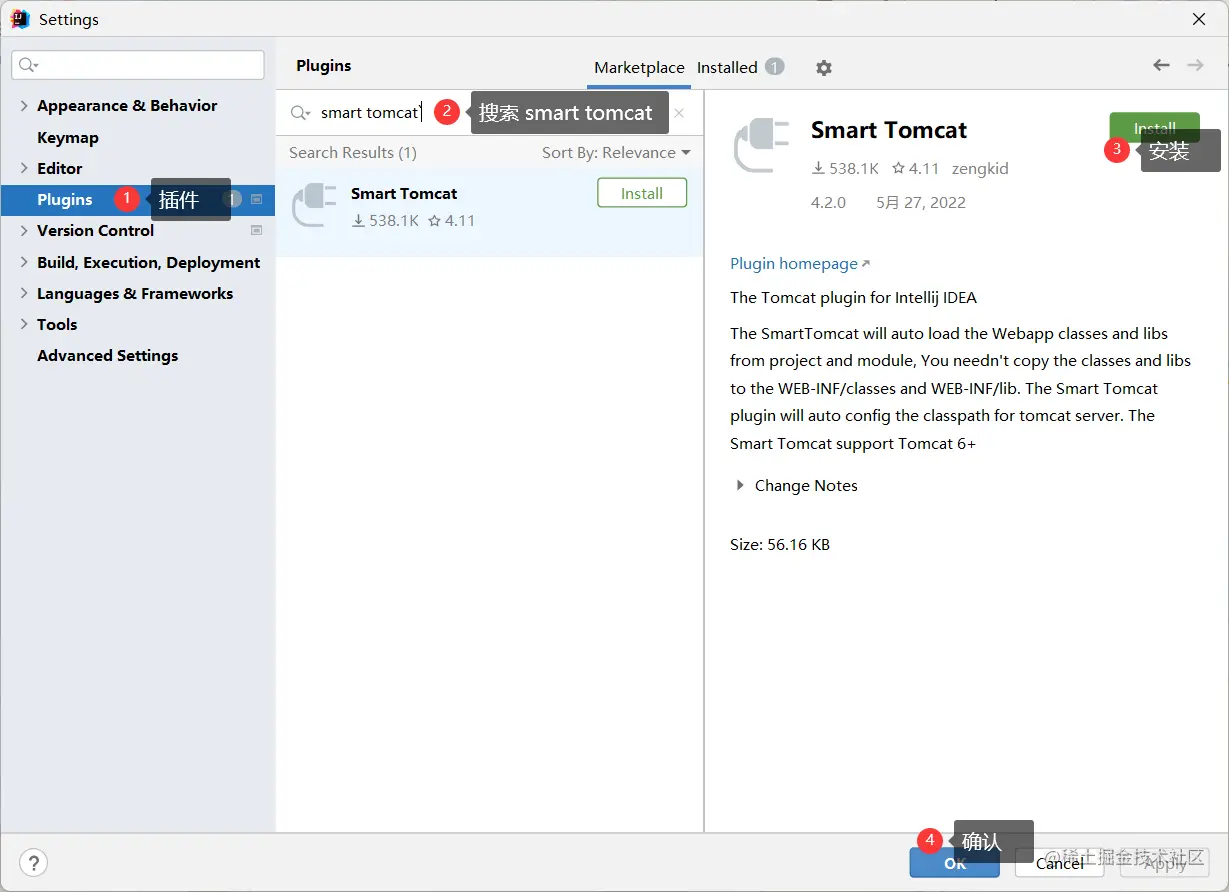Click the zengkid vendor name
Viewport: 1229px width, 892px height.
(x=980, y=169)
